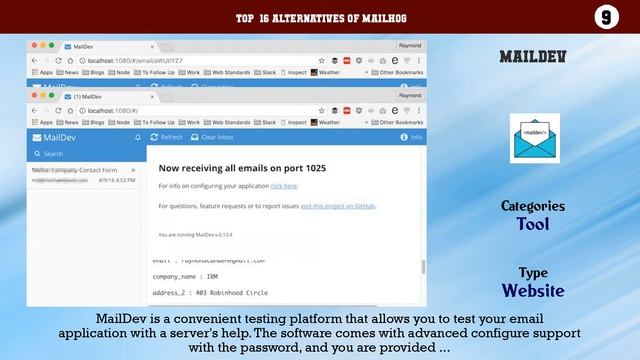Screen dimensions: 640x360
Task: Click the maildev envelope logo thumbnail
Action: (535, 138)
